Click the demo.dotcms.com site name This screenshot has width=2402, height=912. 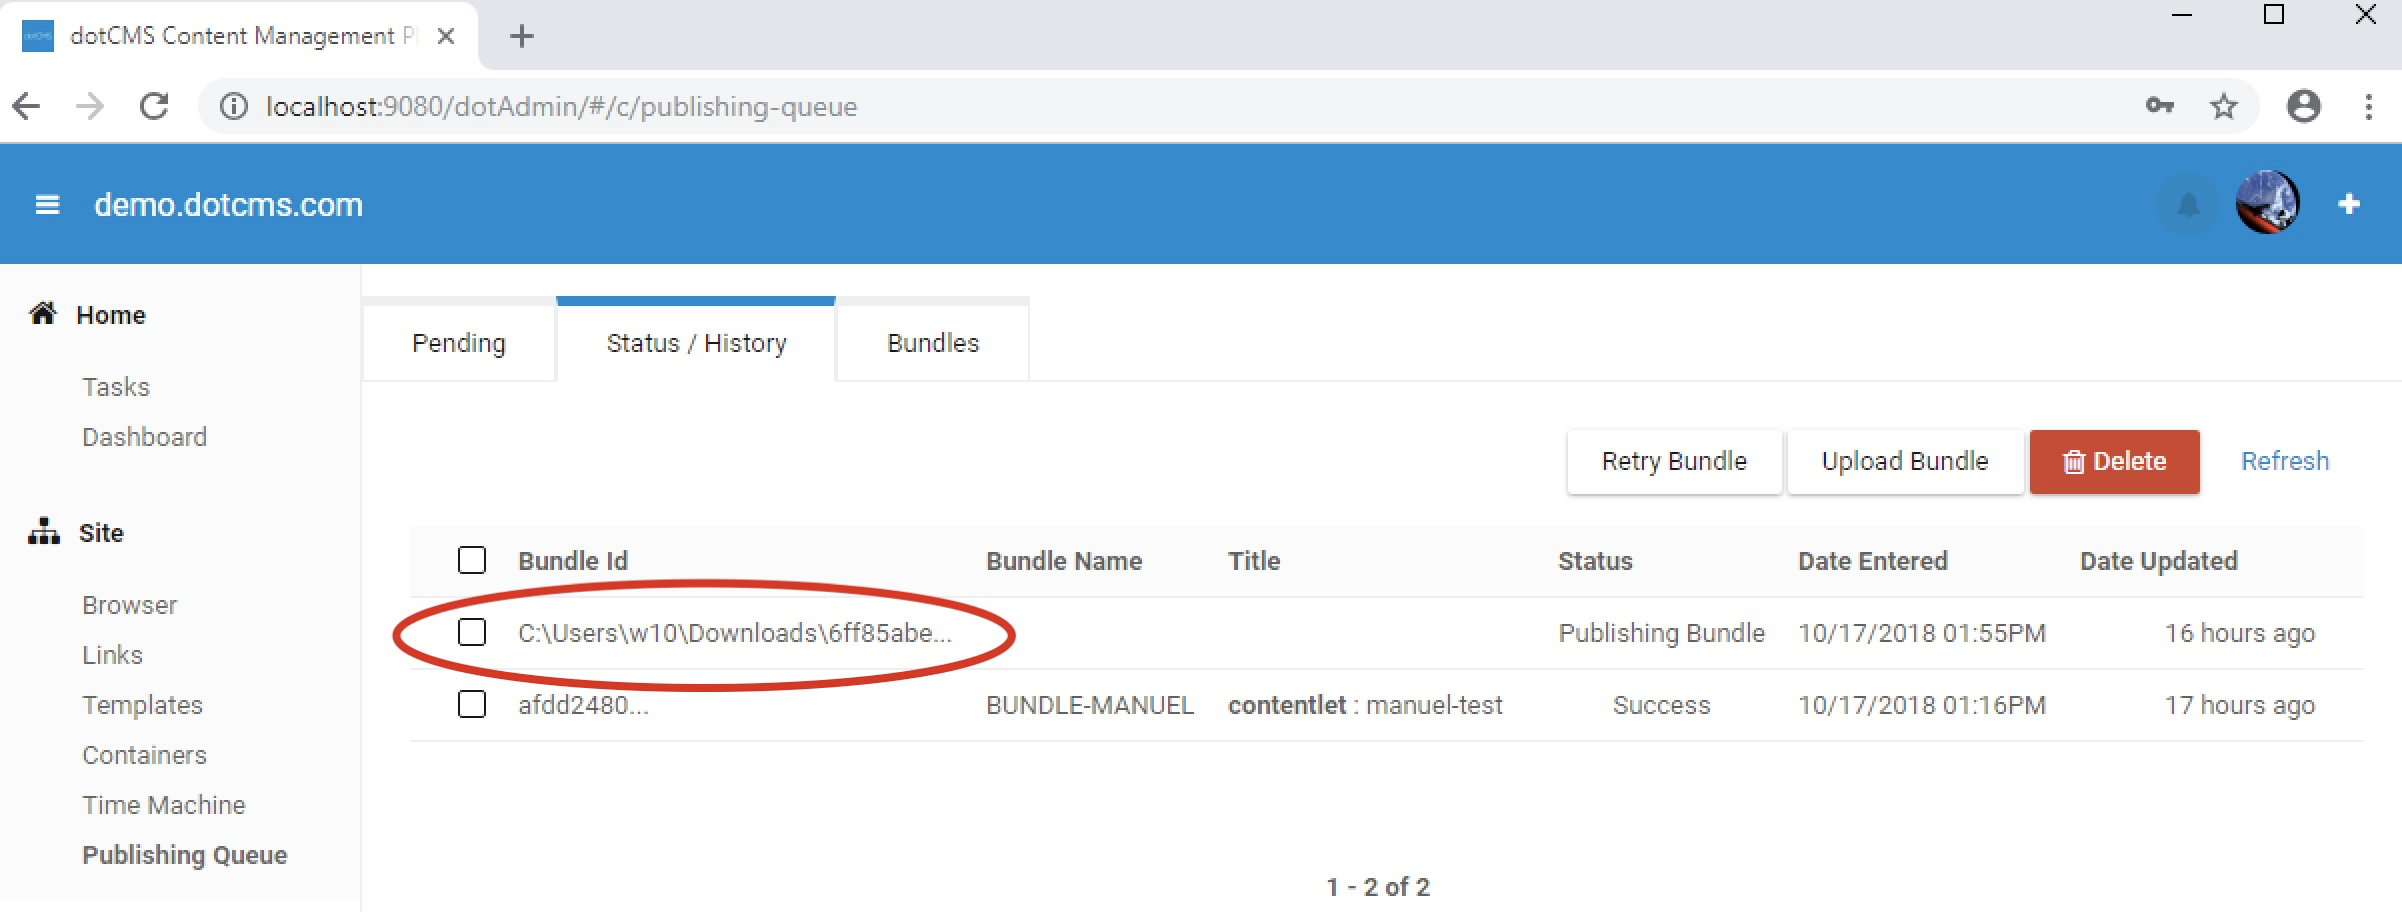pos(228,204)
